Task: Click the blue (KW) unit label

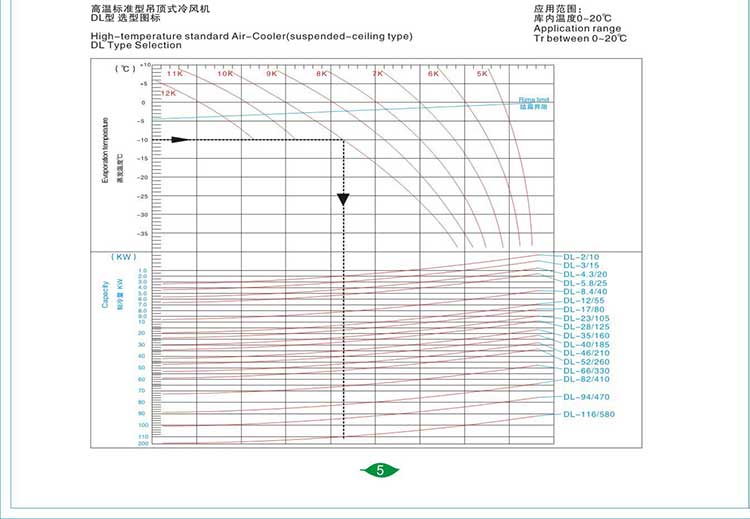Action: click(x=123, y=257)
